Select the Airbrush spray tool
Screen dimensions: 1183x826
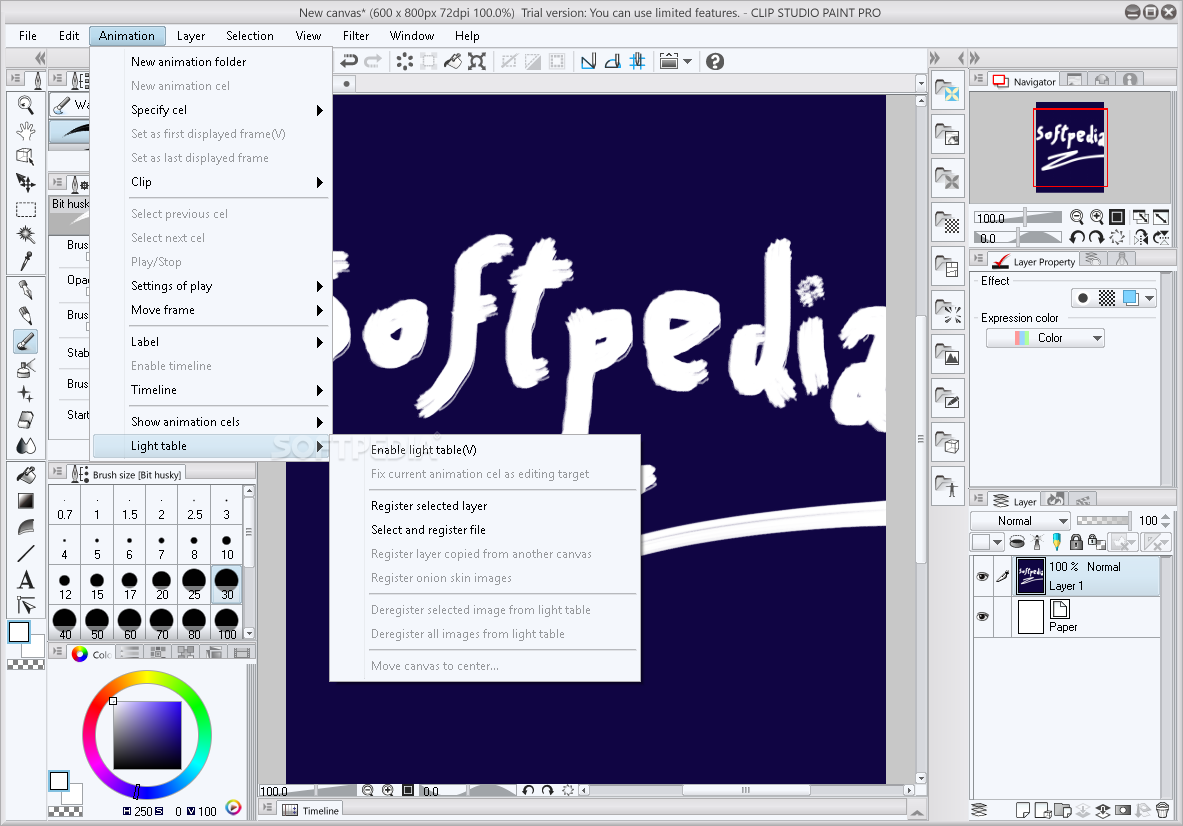click(25, 367)
